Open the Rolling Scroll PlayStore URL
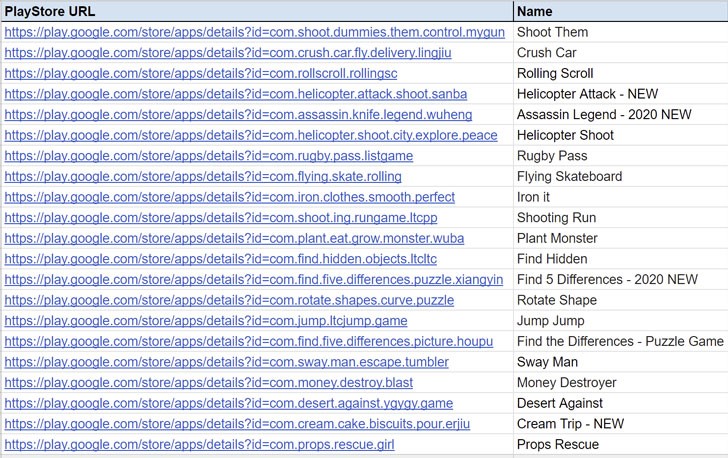The width and height of the screenshot is (728, 458). (x=201, y=73)
